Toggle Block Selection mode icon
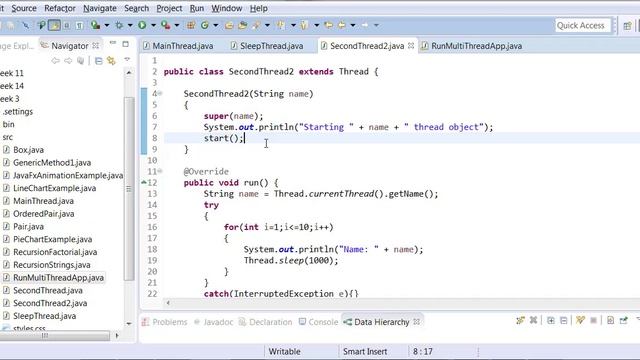 67,26
